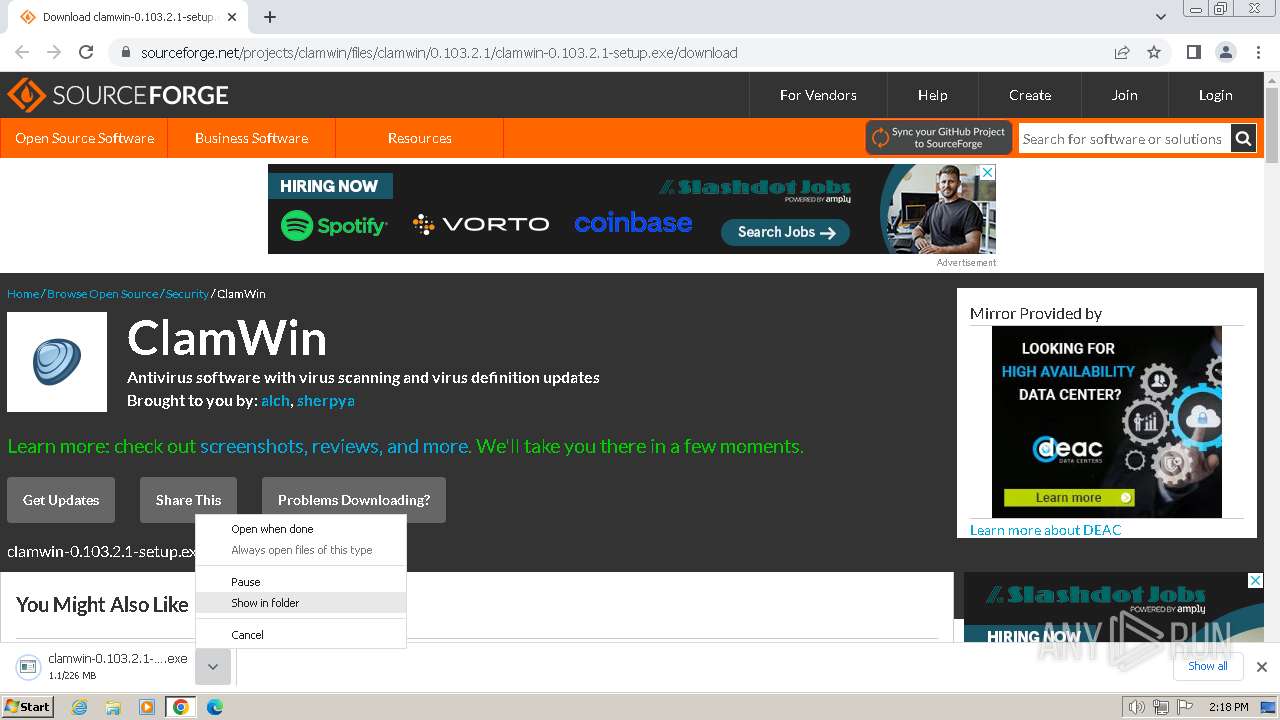1280x720 pixels.
Task: Toggle the browser side panel
Action: click(1193, 52)
